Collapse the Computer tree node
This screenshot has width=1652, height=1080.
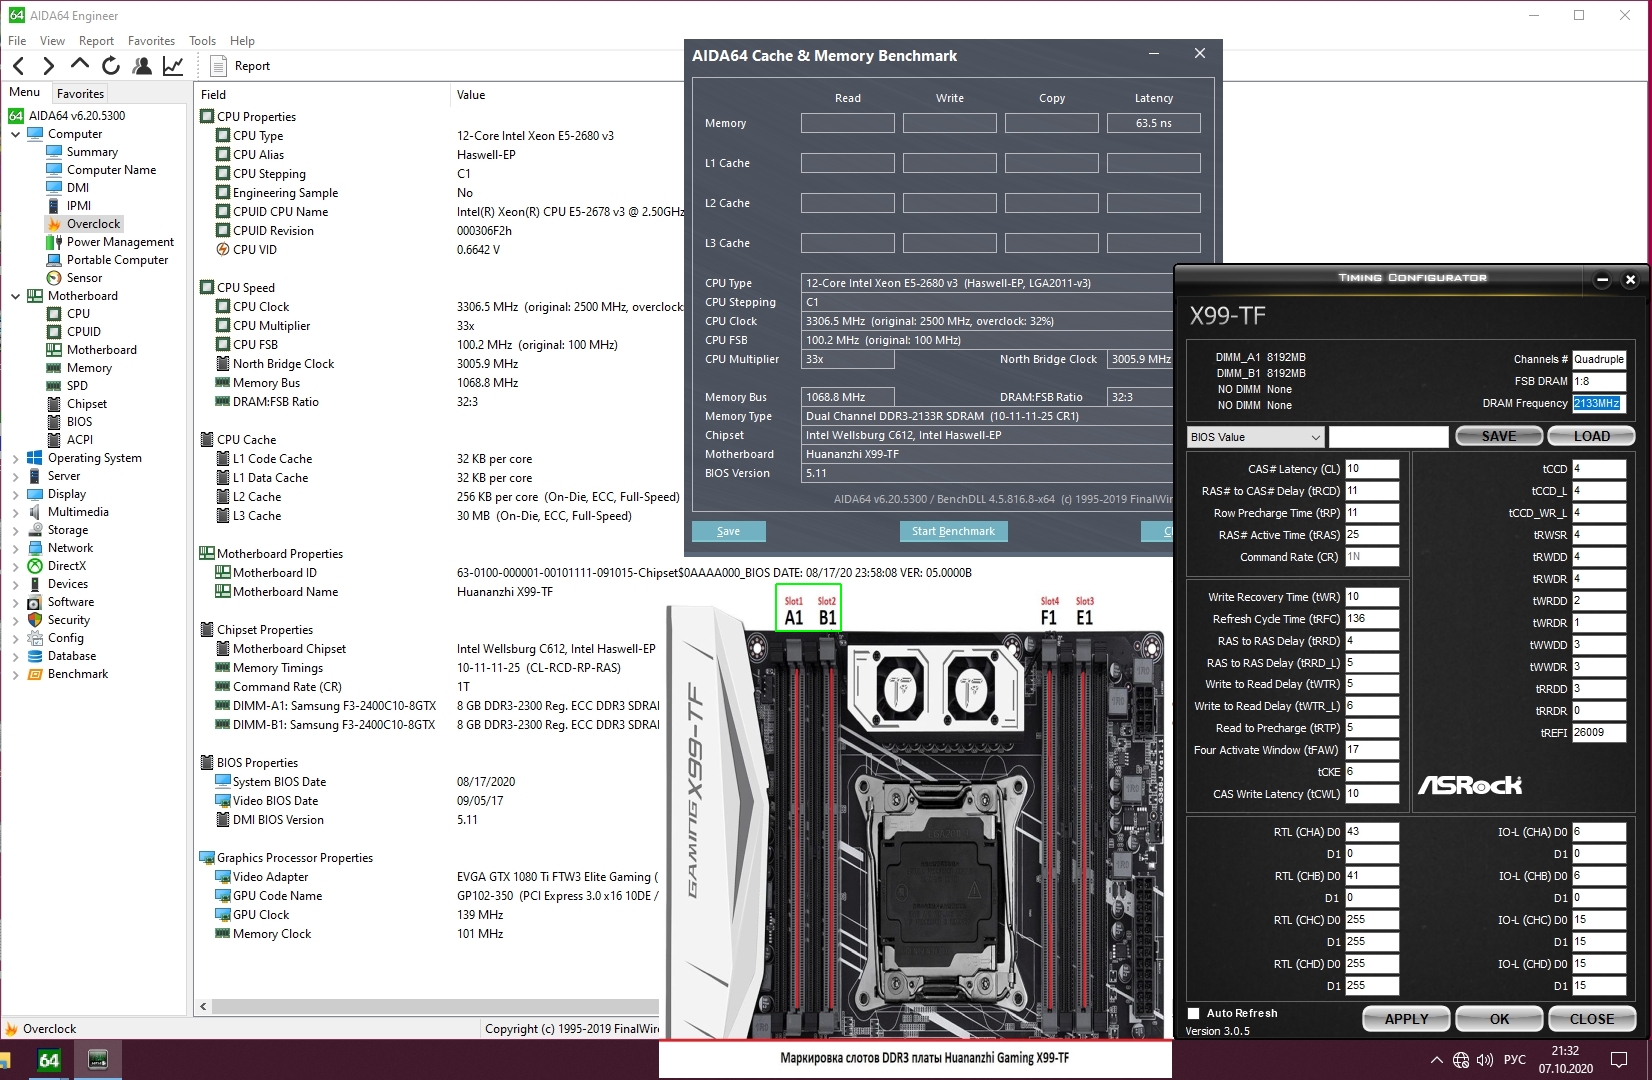[x=16, y=134]
